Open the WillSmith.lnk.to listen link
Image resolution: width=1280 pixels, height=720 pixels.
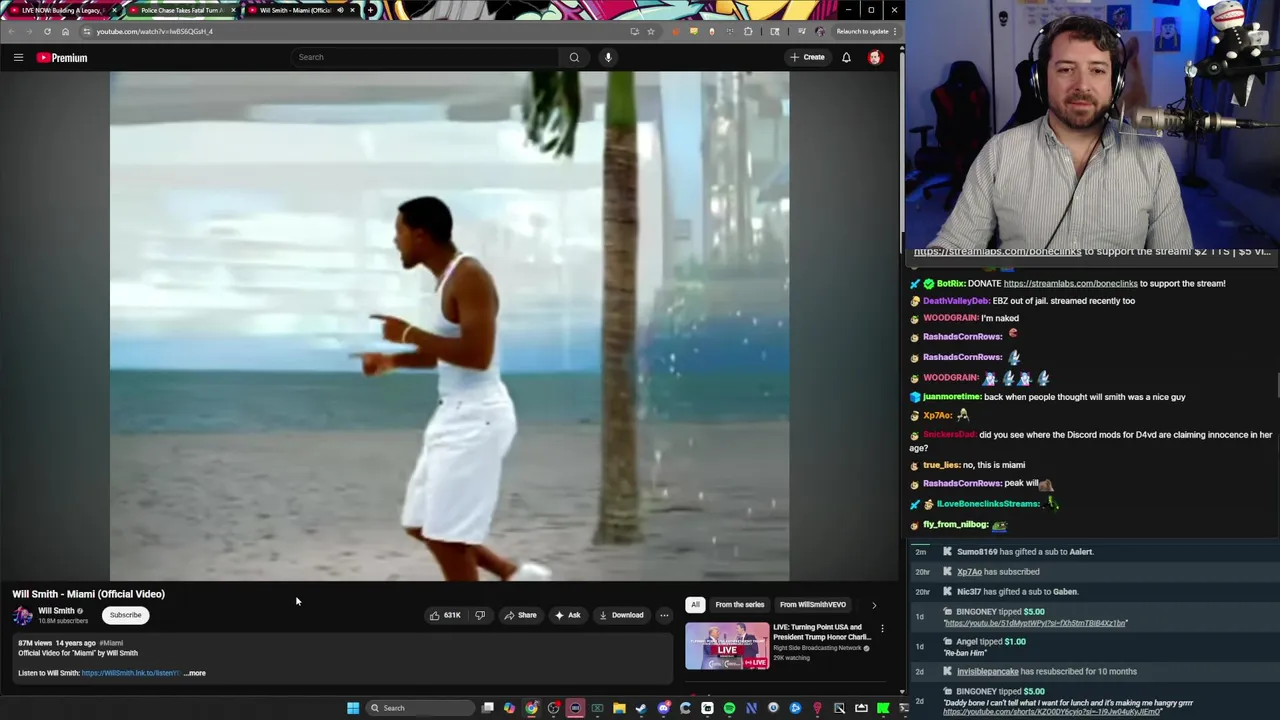click(x=130, y=673)
